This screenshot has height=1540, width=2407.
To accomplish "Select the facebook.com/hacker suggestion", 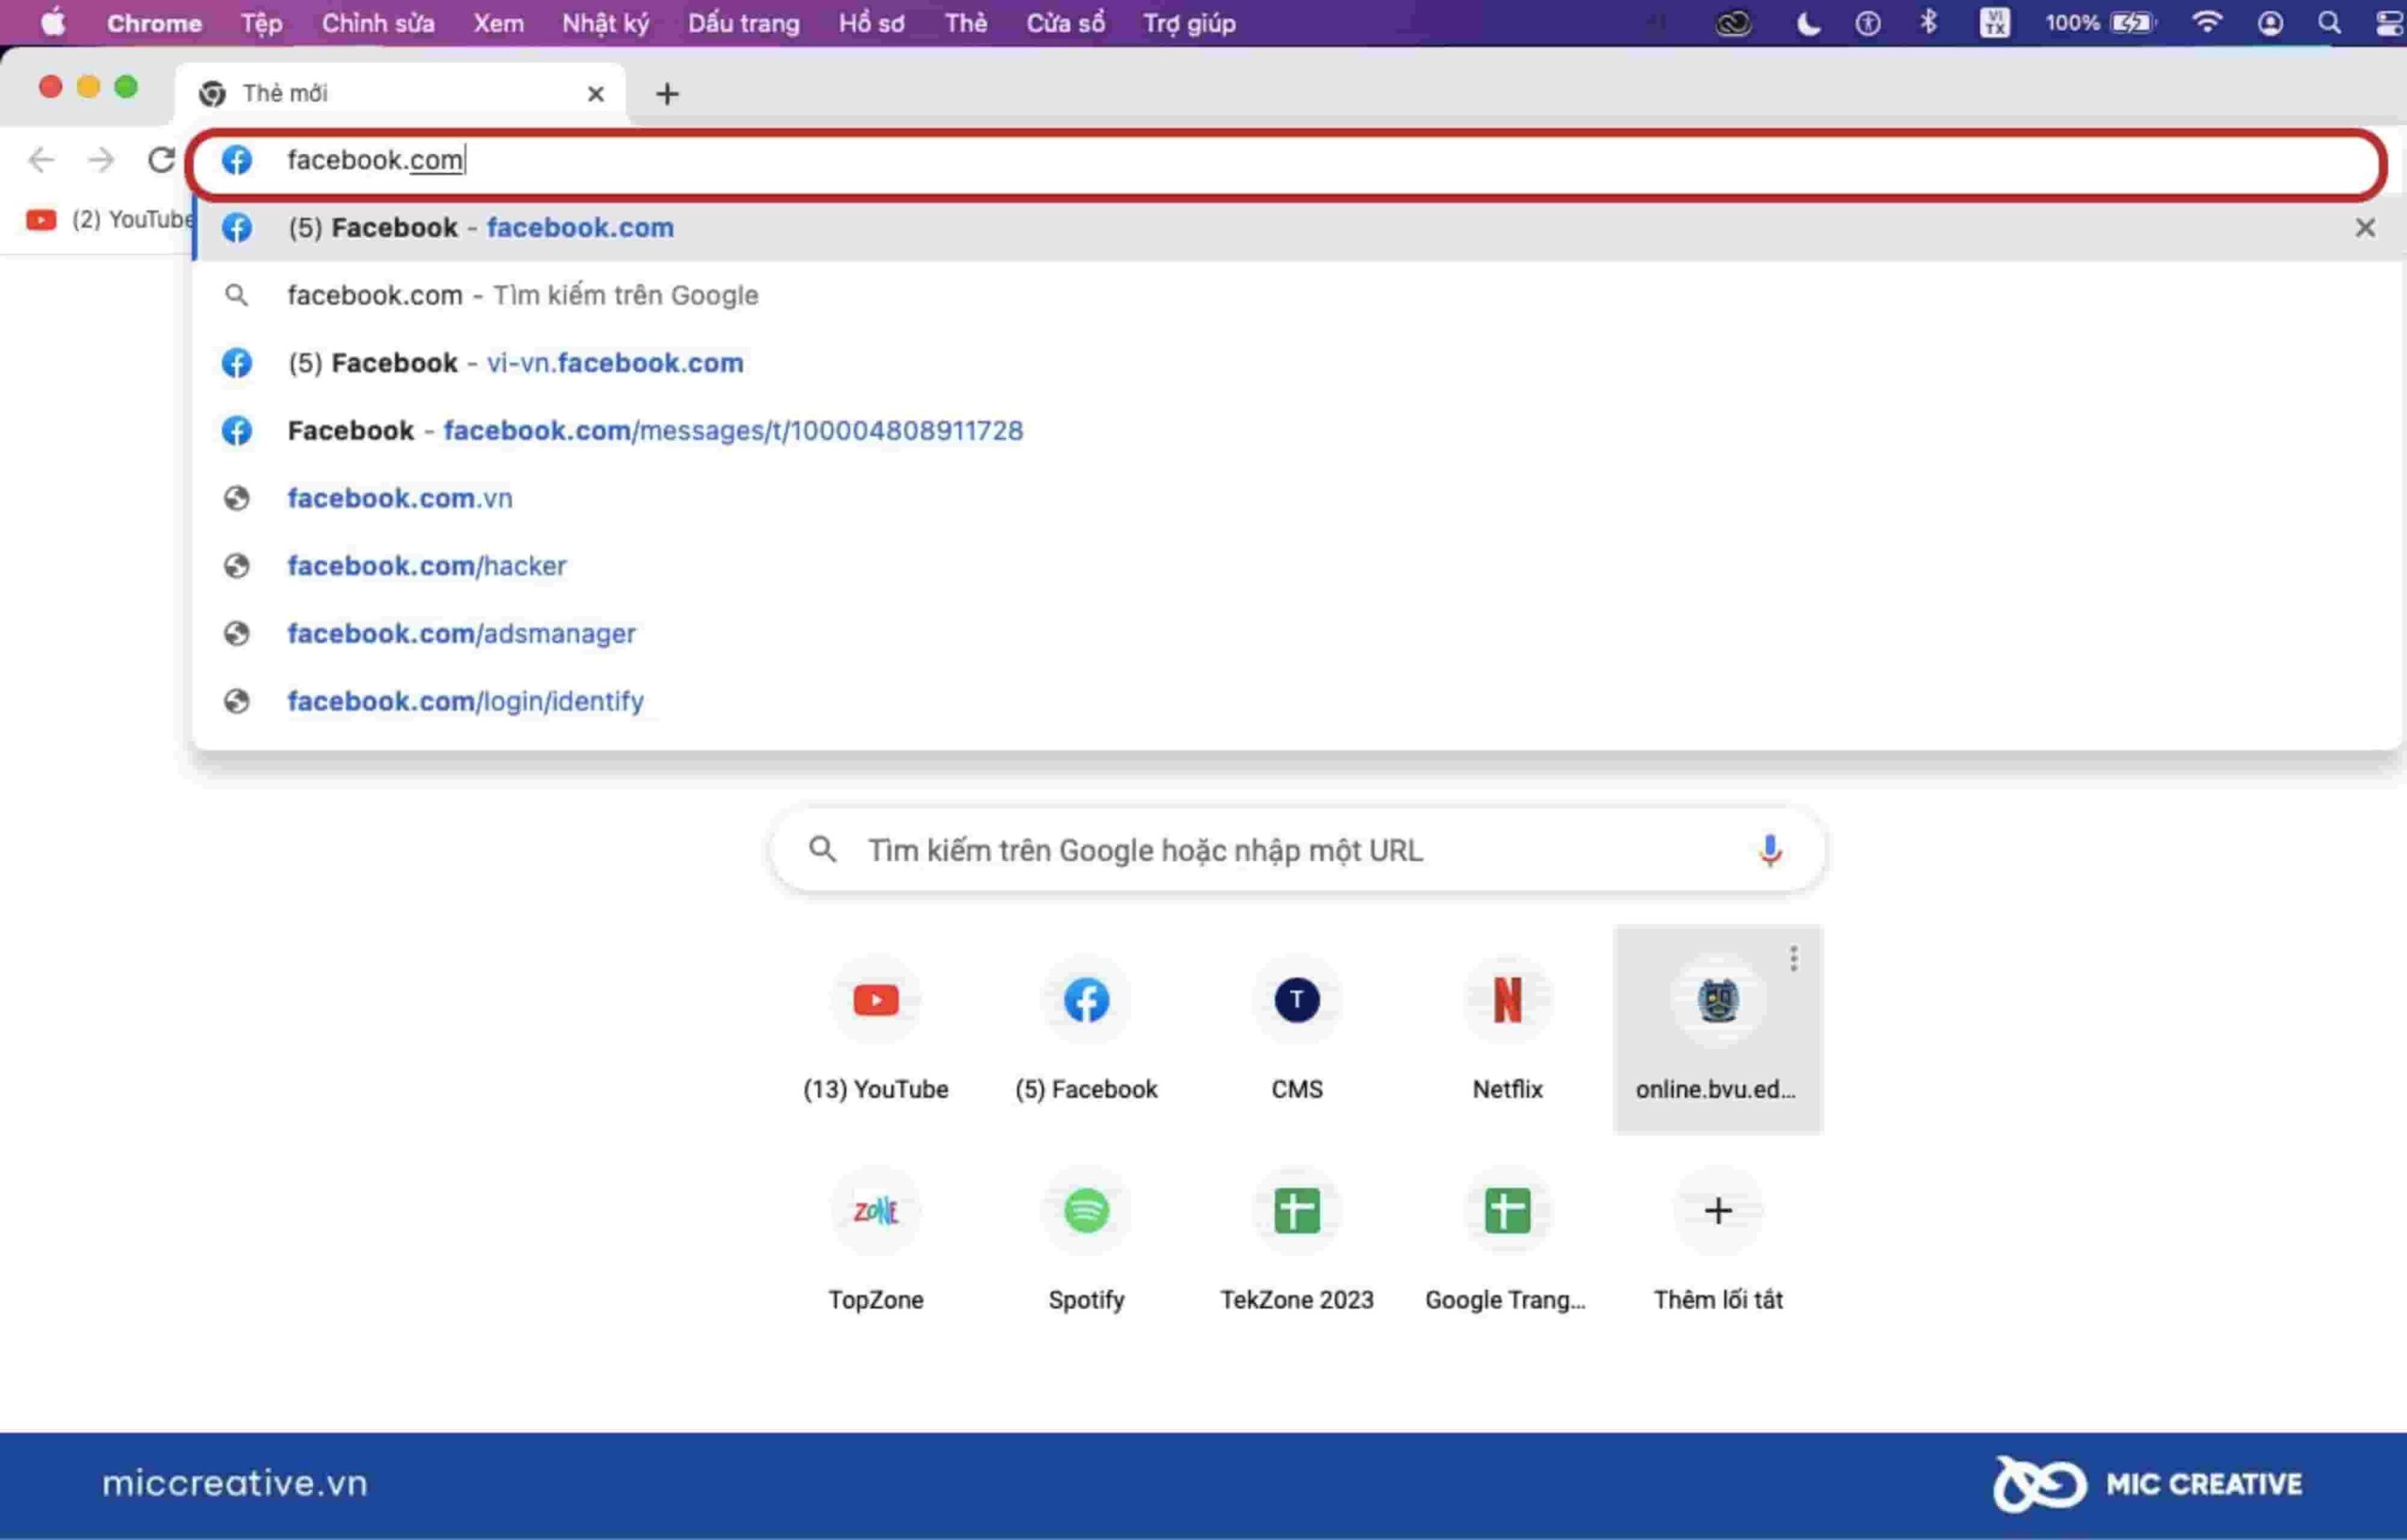I will 1298,566.
